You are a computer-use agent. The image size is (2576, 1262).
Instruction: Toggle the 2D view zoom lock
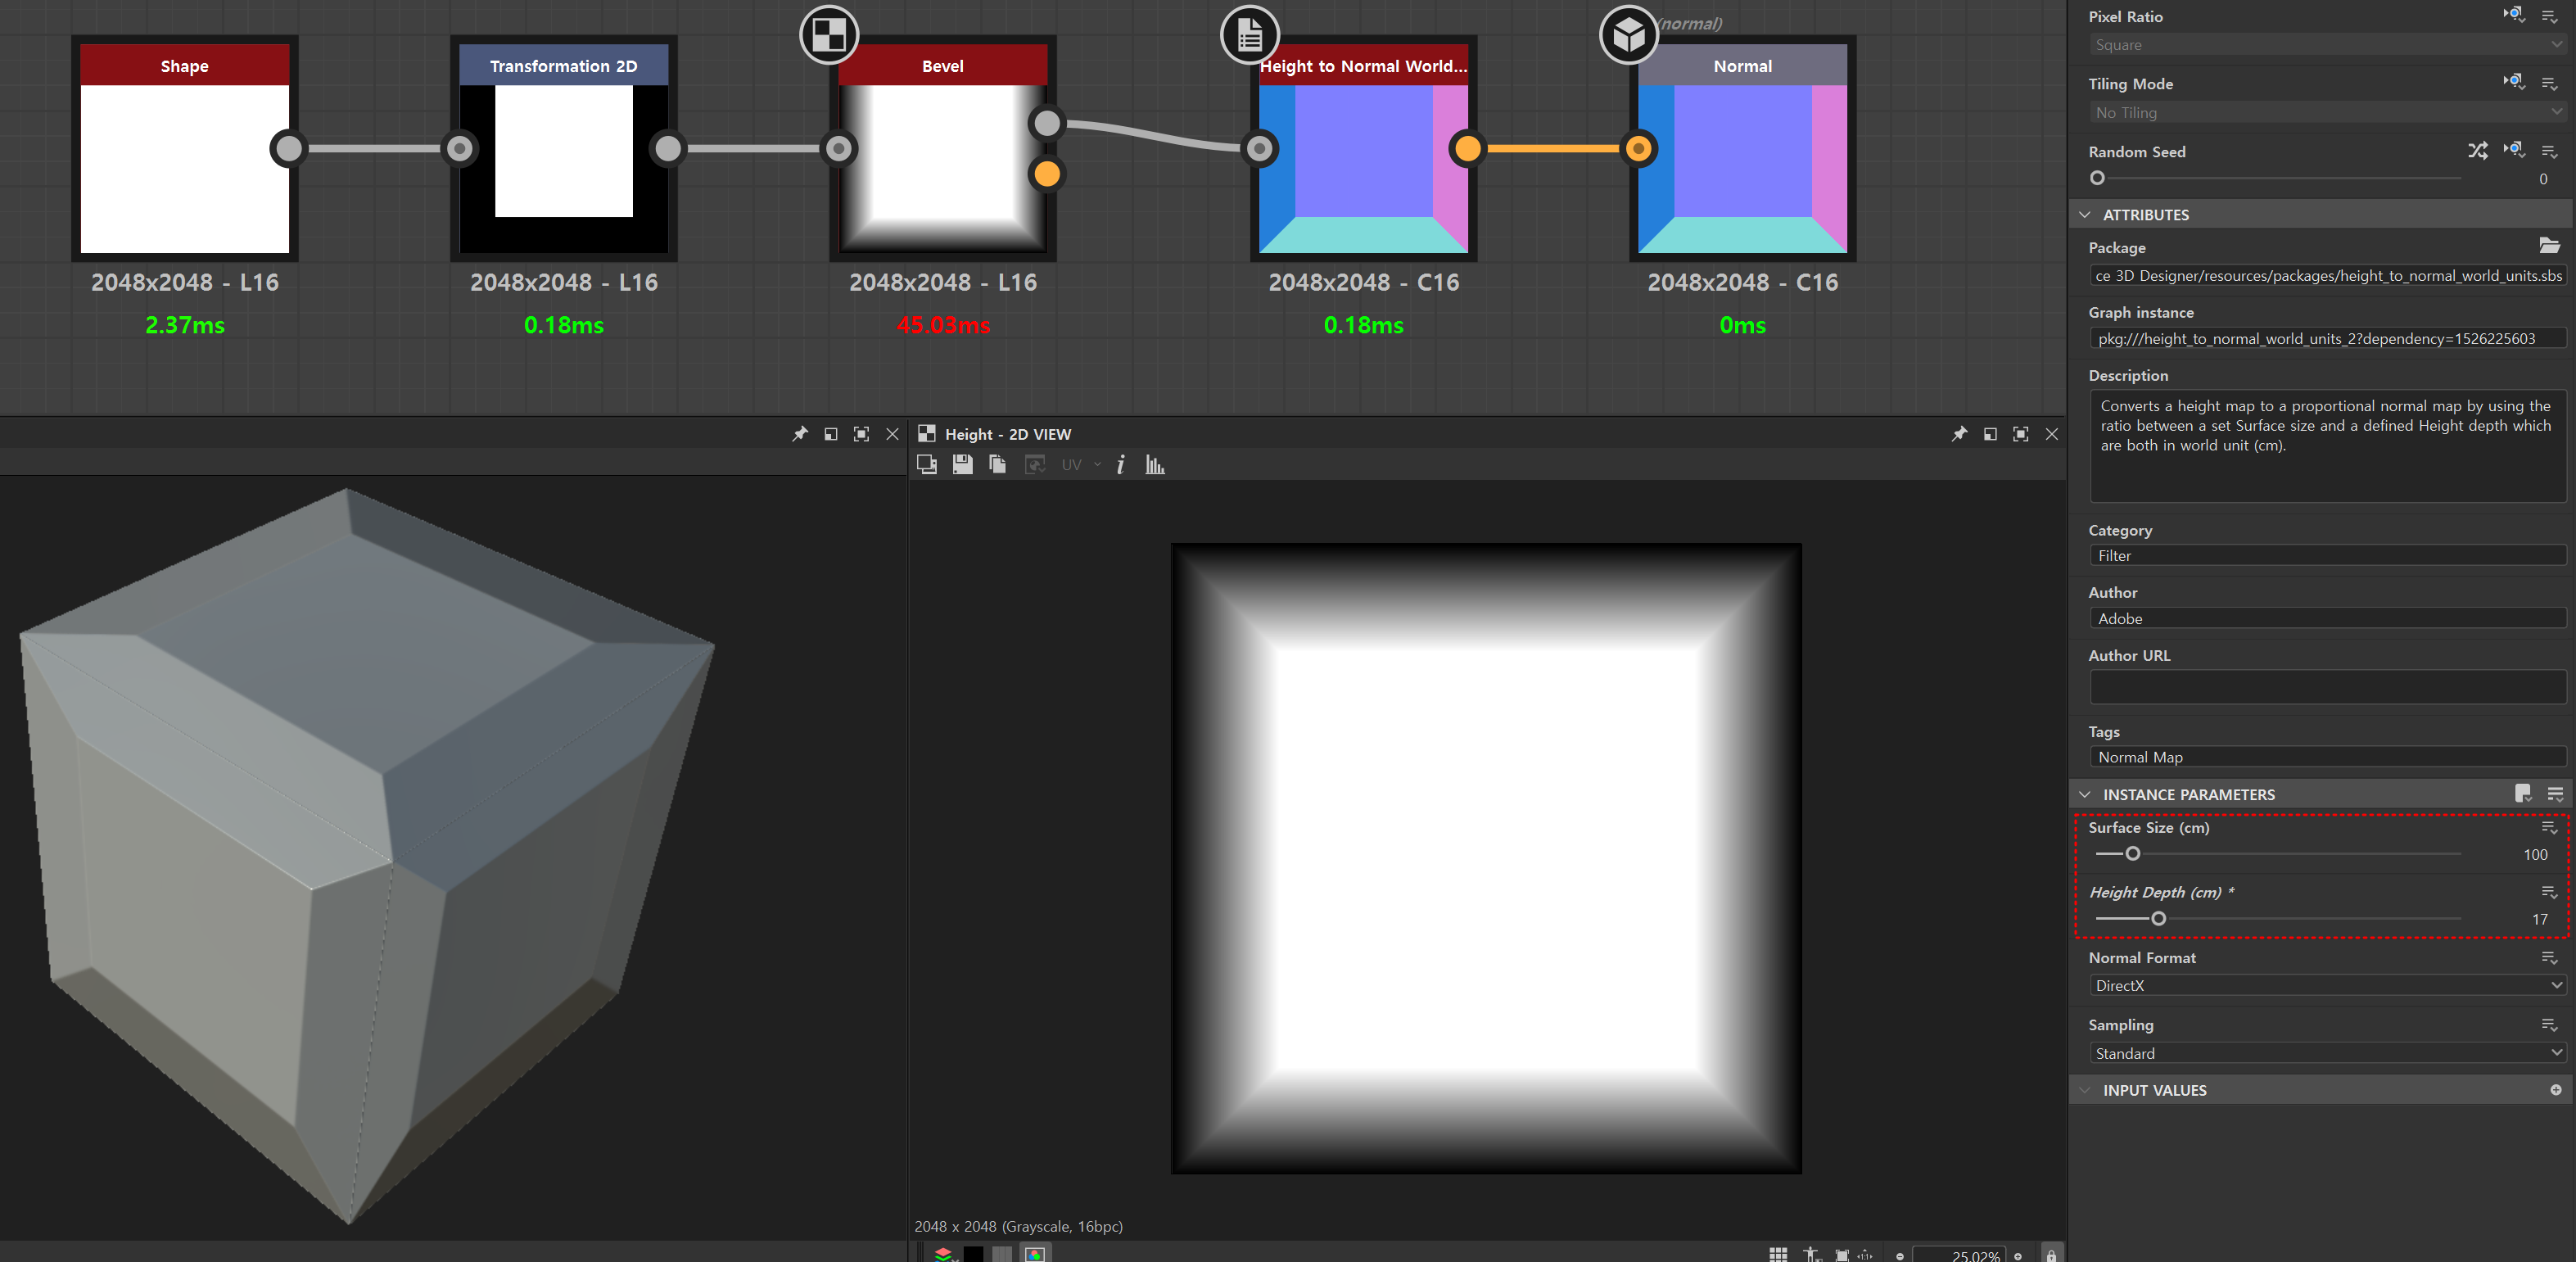coord(2051,1255)
